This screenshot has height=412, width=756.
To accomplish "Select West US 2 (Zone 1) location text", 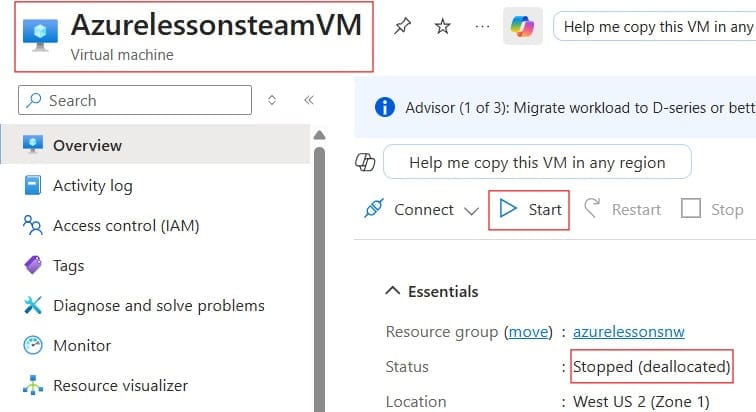I will coord(641,401).
